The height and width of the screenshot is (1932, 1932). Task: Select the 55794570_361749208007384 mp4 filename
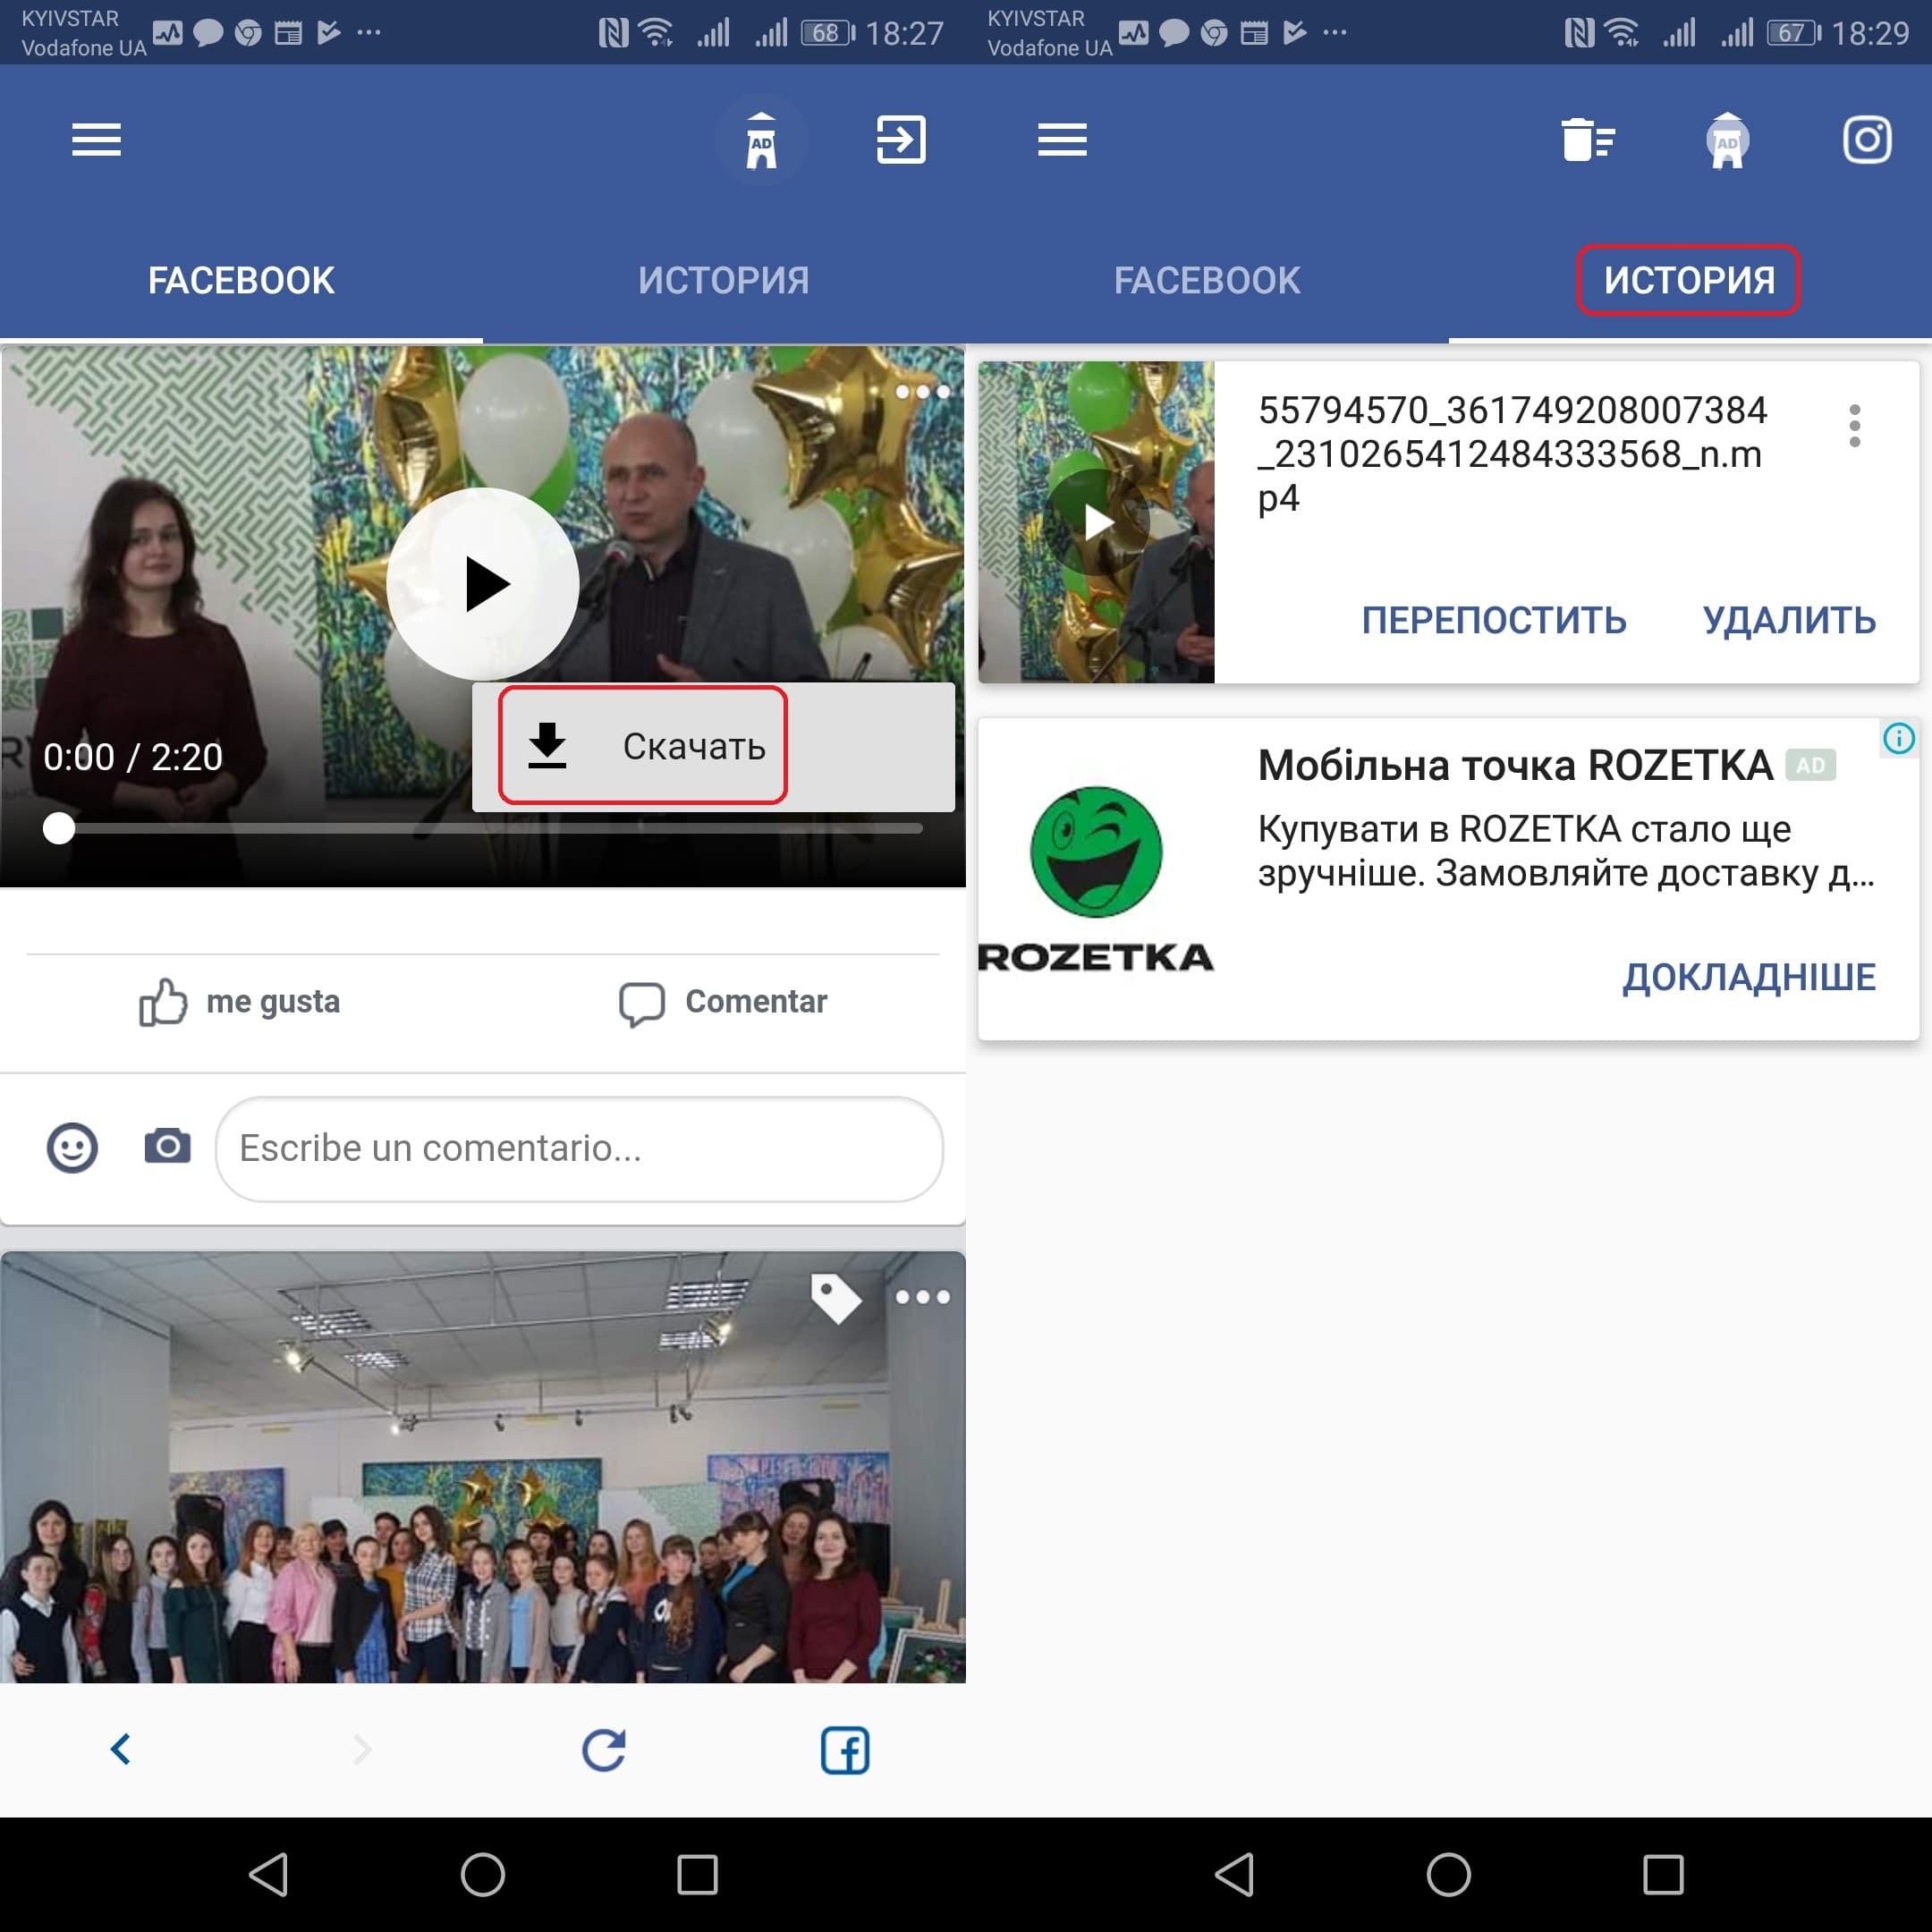click(1512, 454)
